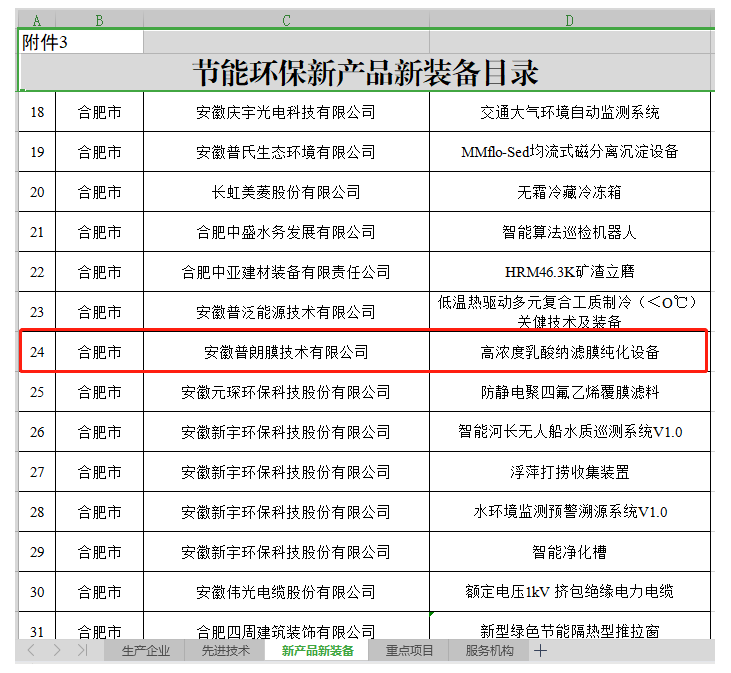Select cell 智能净化槽
Viewport: 731px width, 673px height.
[570, 552]
